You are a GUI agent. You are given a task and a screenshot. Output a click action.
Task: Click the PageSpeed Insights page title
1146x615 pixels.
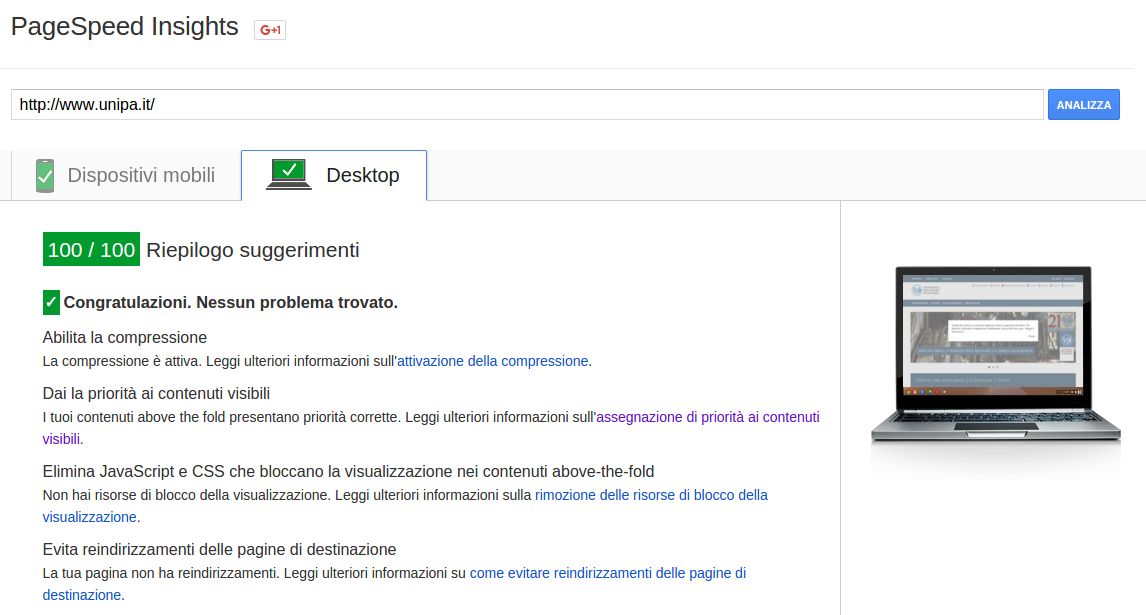(125, 27)
